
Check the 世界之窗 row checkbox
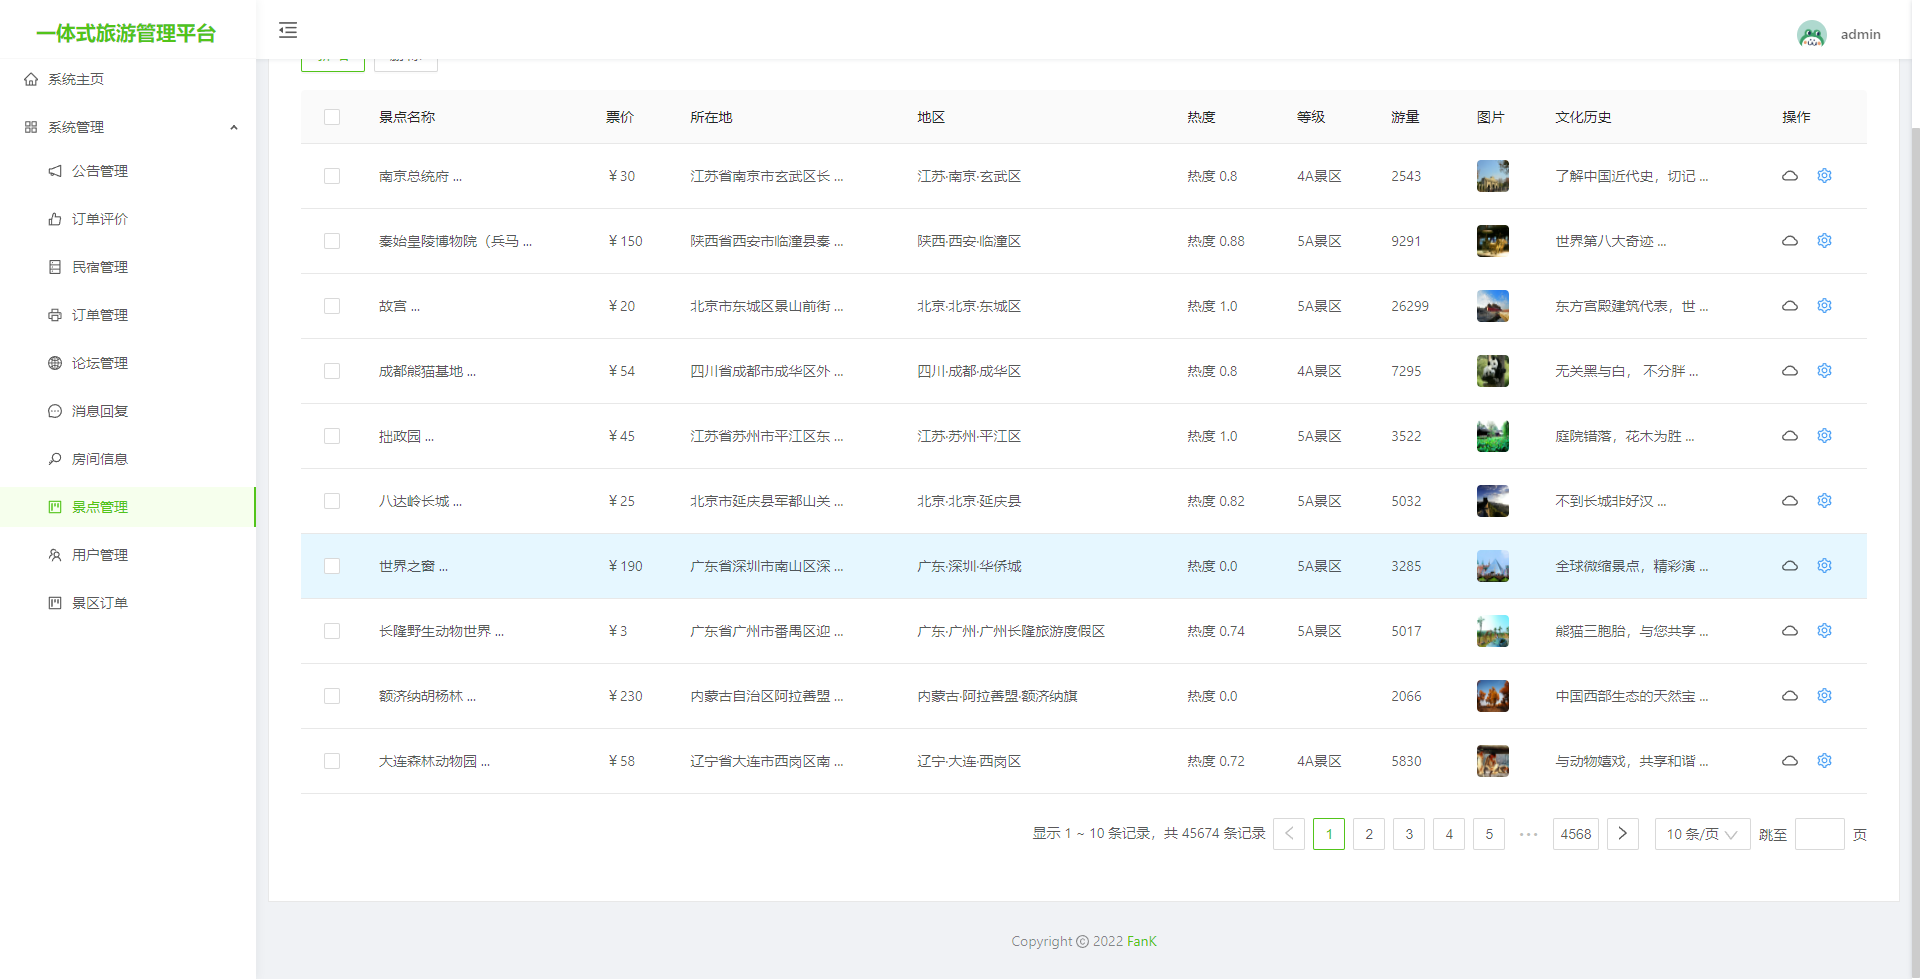(332, 566)
